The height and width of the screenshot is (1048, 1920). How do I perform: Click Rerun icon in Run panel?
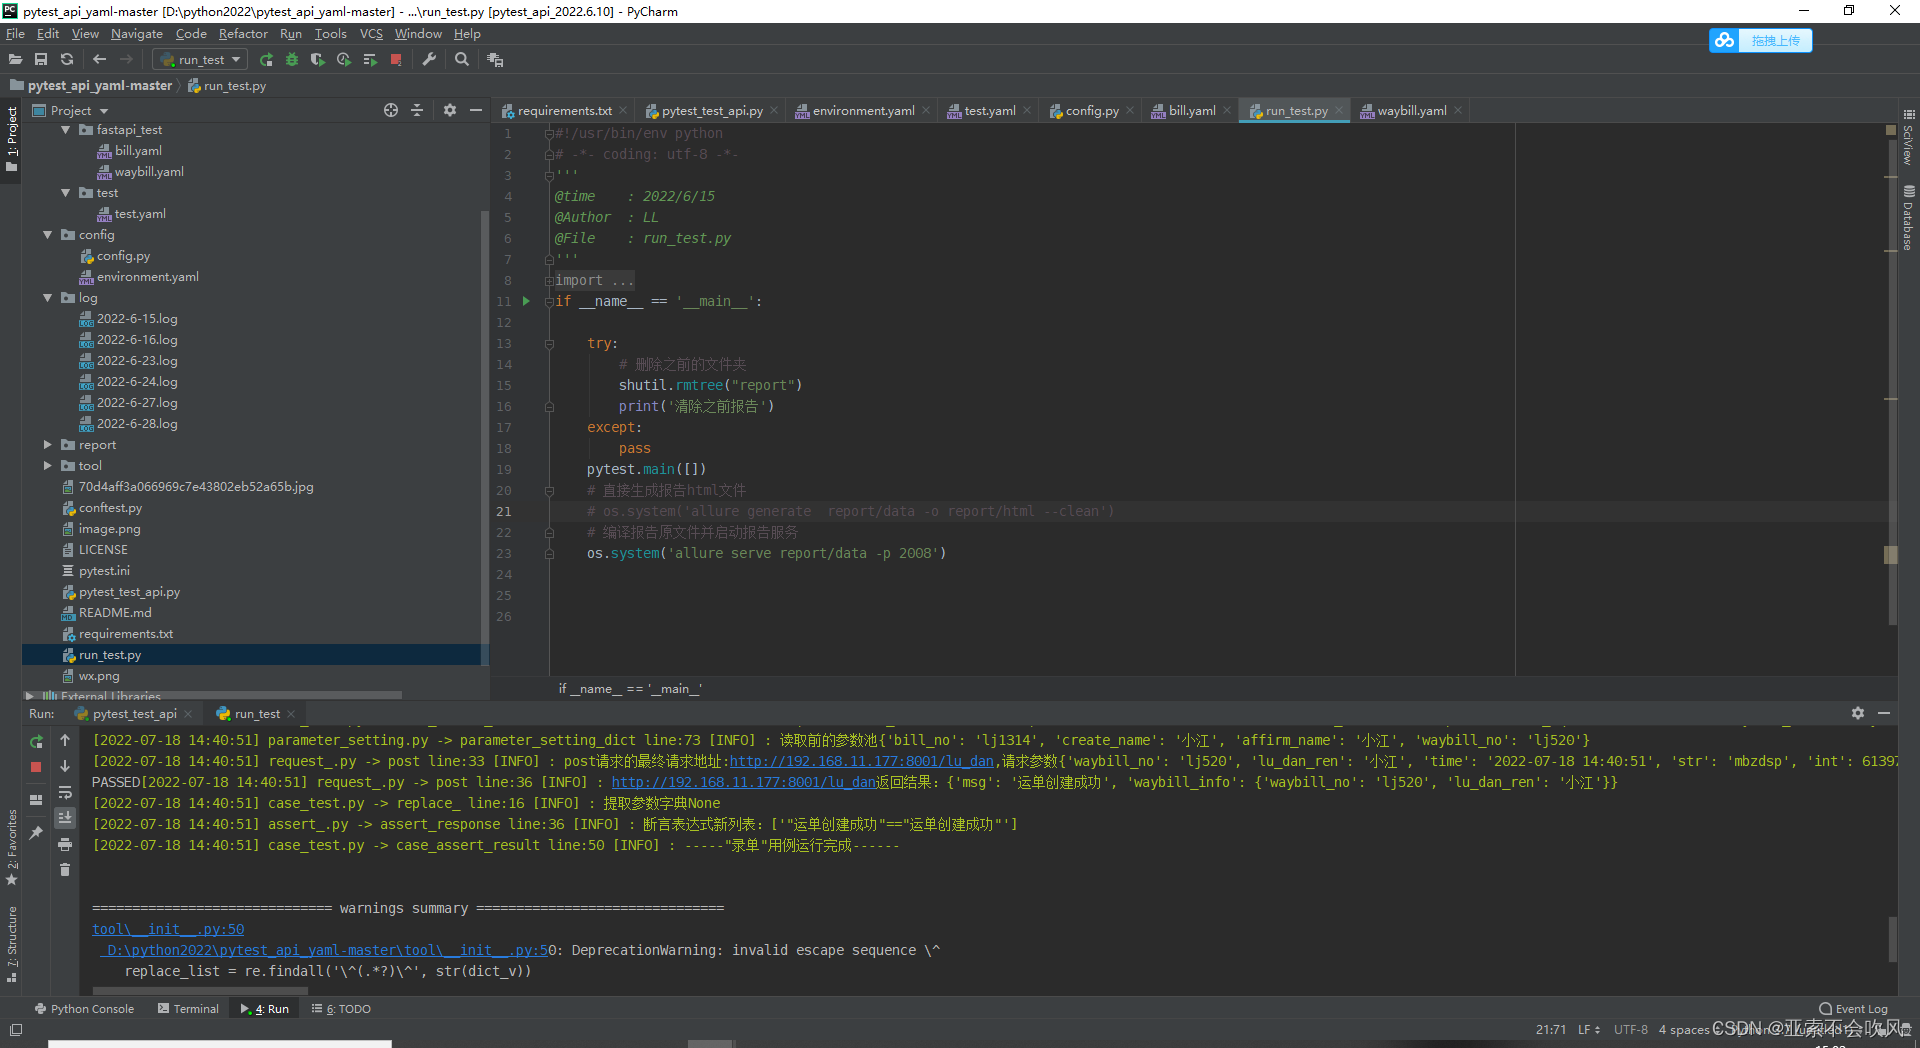pos(36,742)
